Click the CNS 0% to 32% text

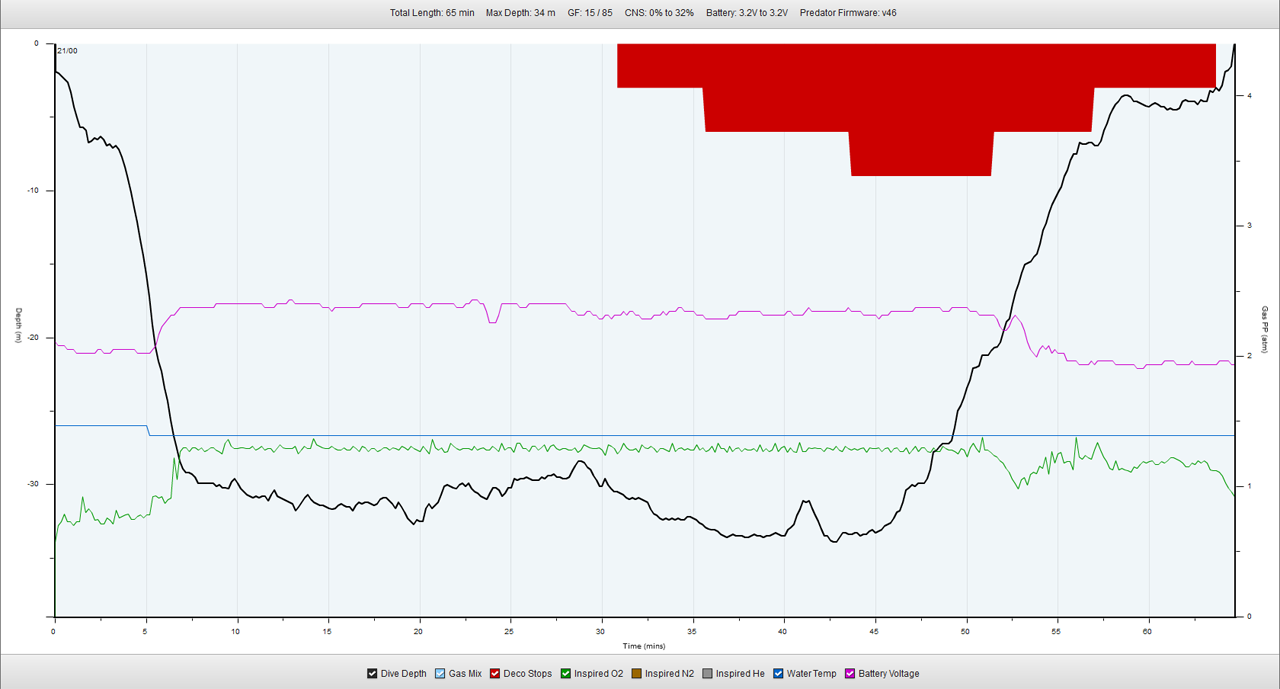(659, 13)
